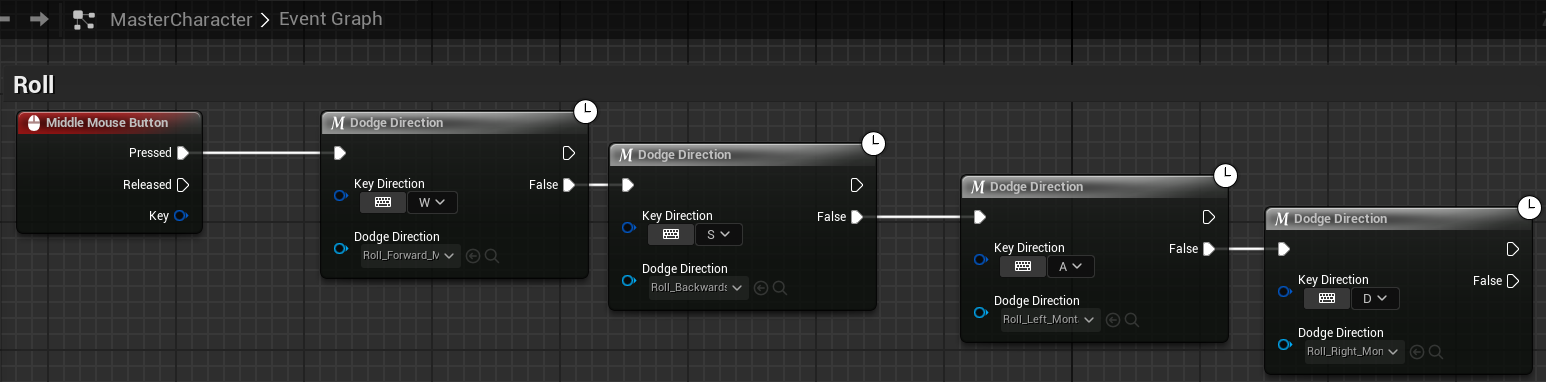Click the keyboard key selector button beside A
1546x382 pixels.
click(x=1022, y=266)
